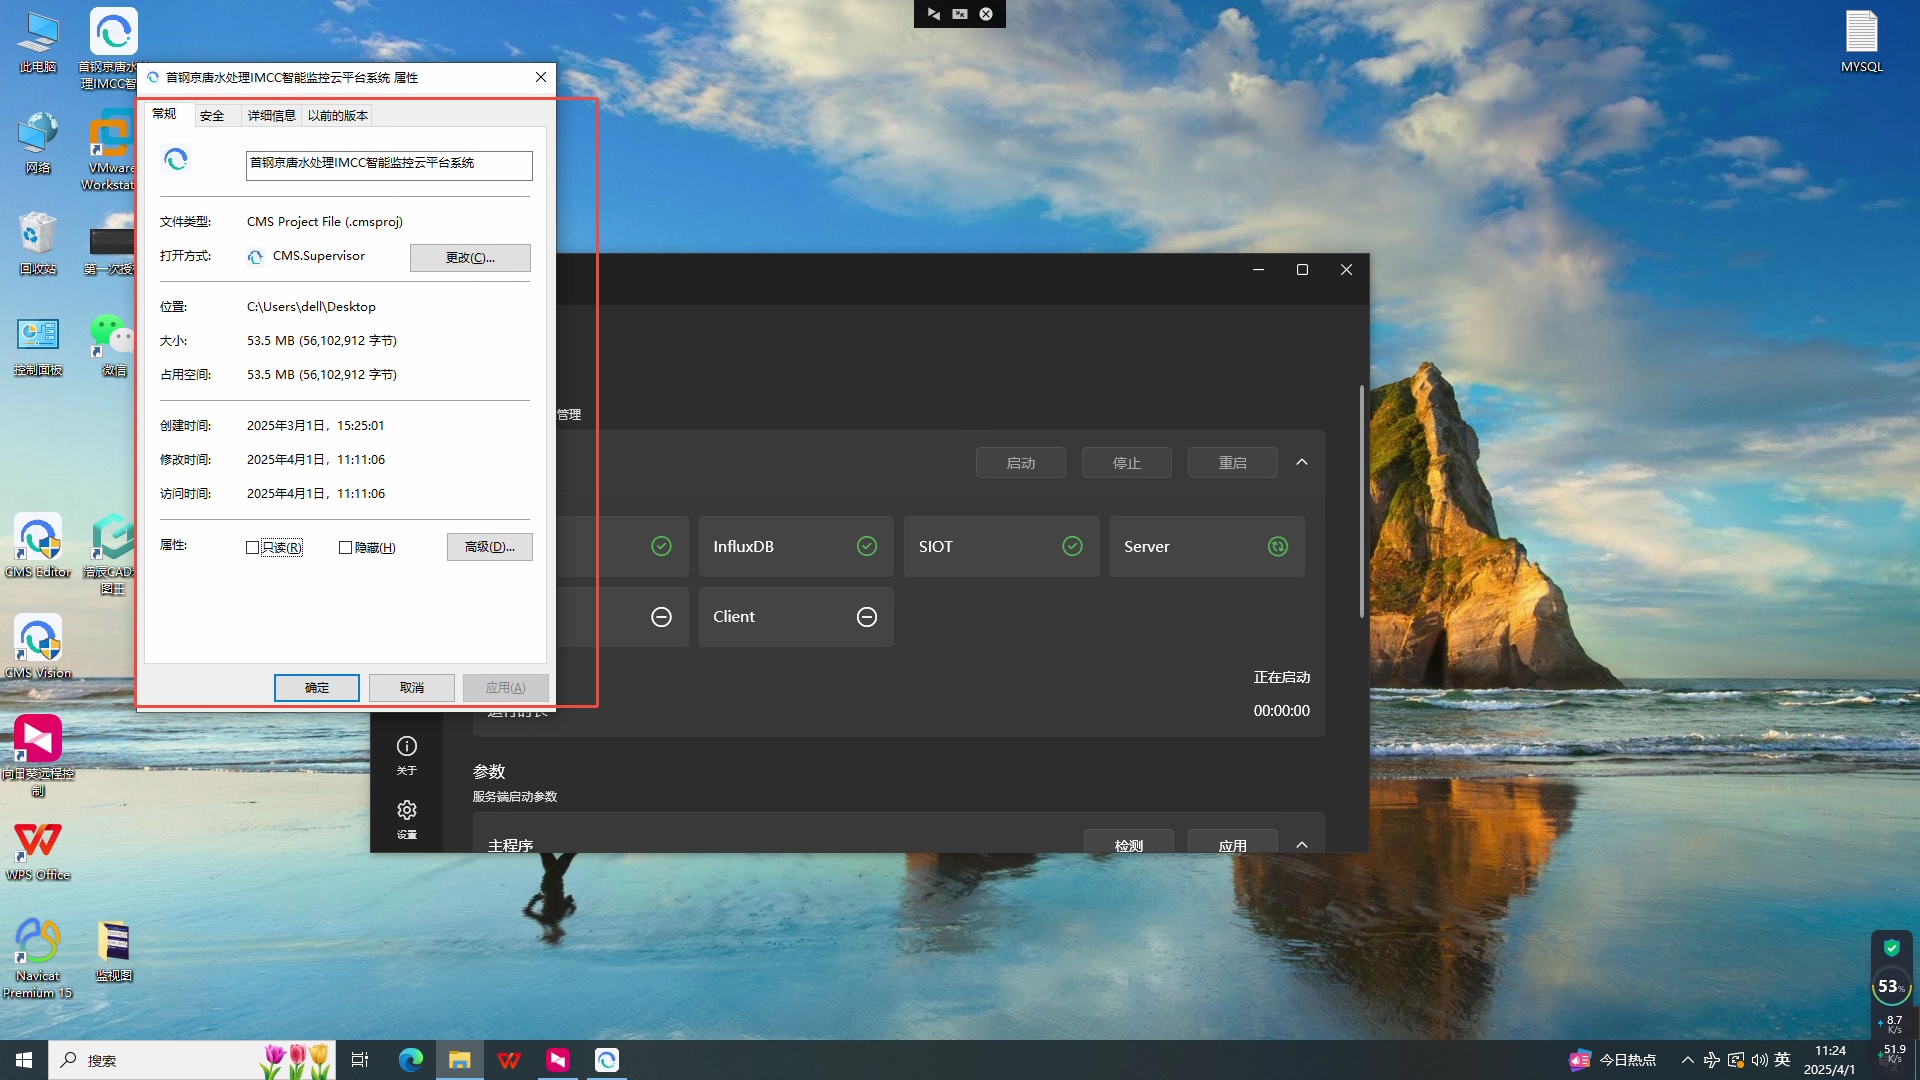Toggle 隐藏 hidden checkbox
Image resolution: width=1920 pixels, height=1080 pixels.
coord(346,547)
